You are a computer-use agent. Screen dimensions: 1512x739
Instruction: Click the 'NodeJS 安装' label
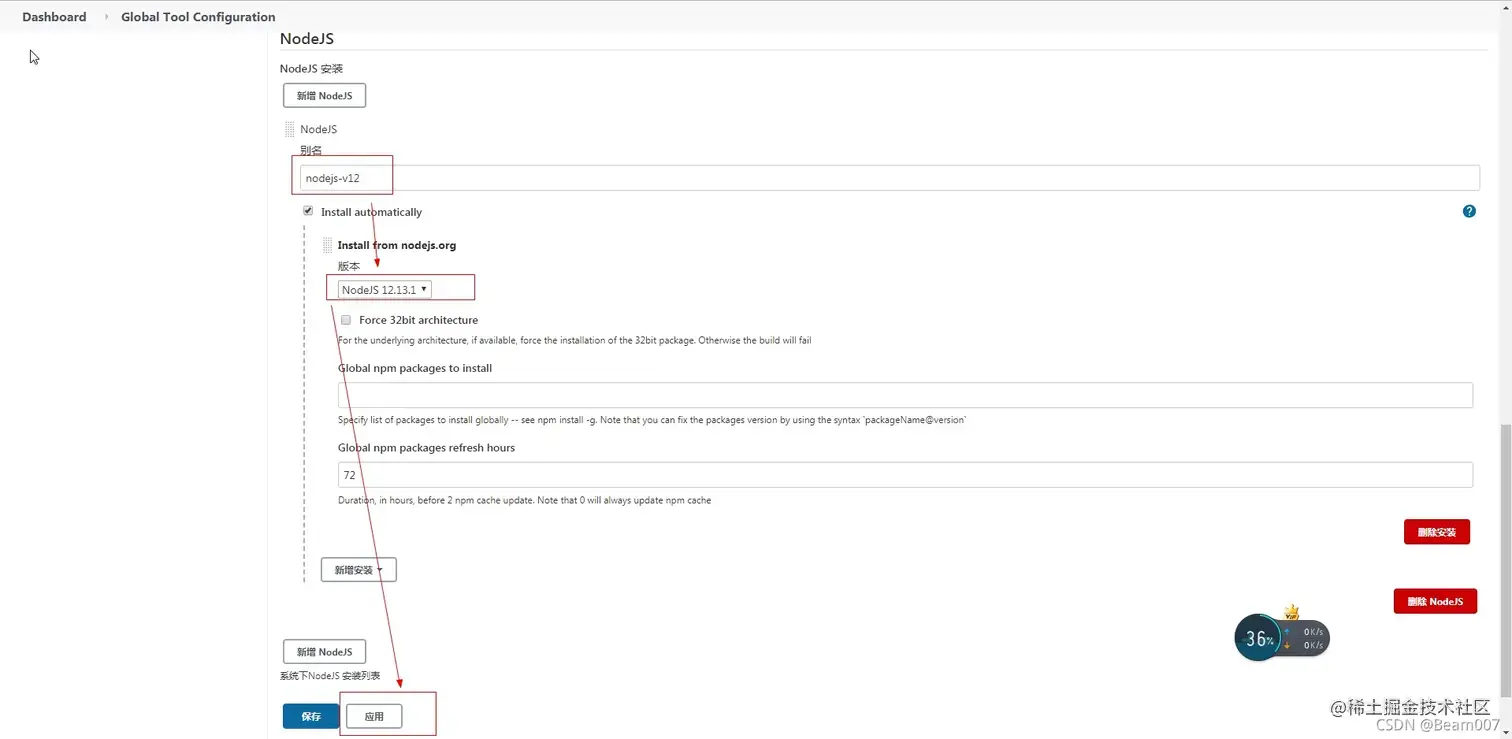pyautogui.click(x=311, y=69)
